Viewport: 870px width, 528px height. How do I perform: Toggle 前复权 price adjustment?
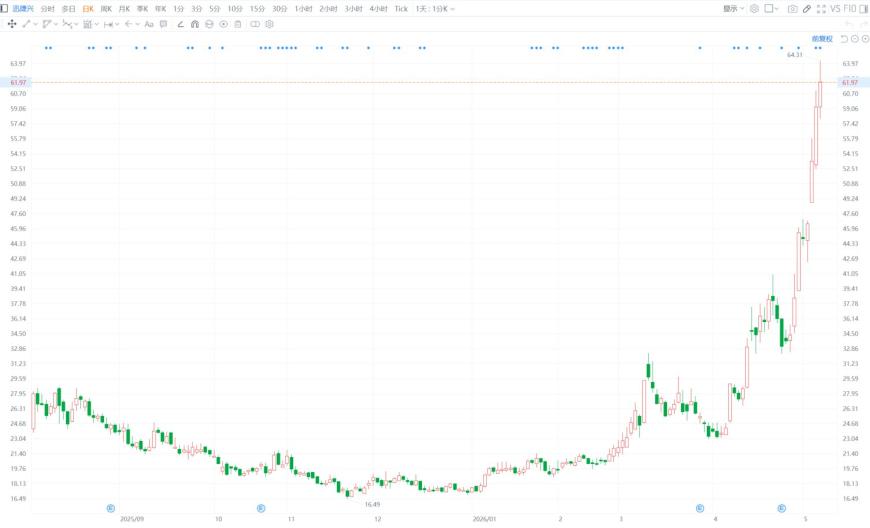click(x=822, y=39)
